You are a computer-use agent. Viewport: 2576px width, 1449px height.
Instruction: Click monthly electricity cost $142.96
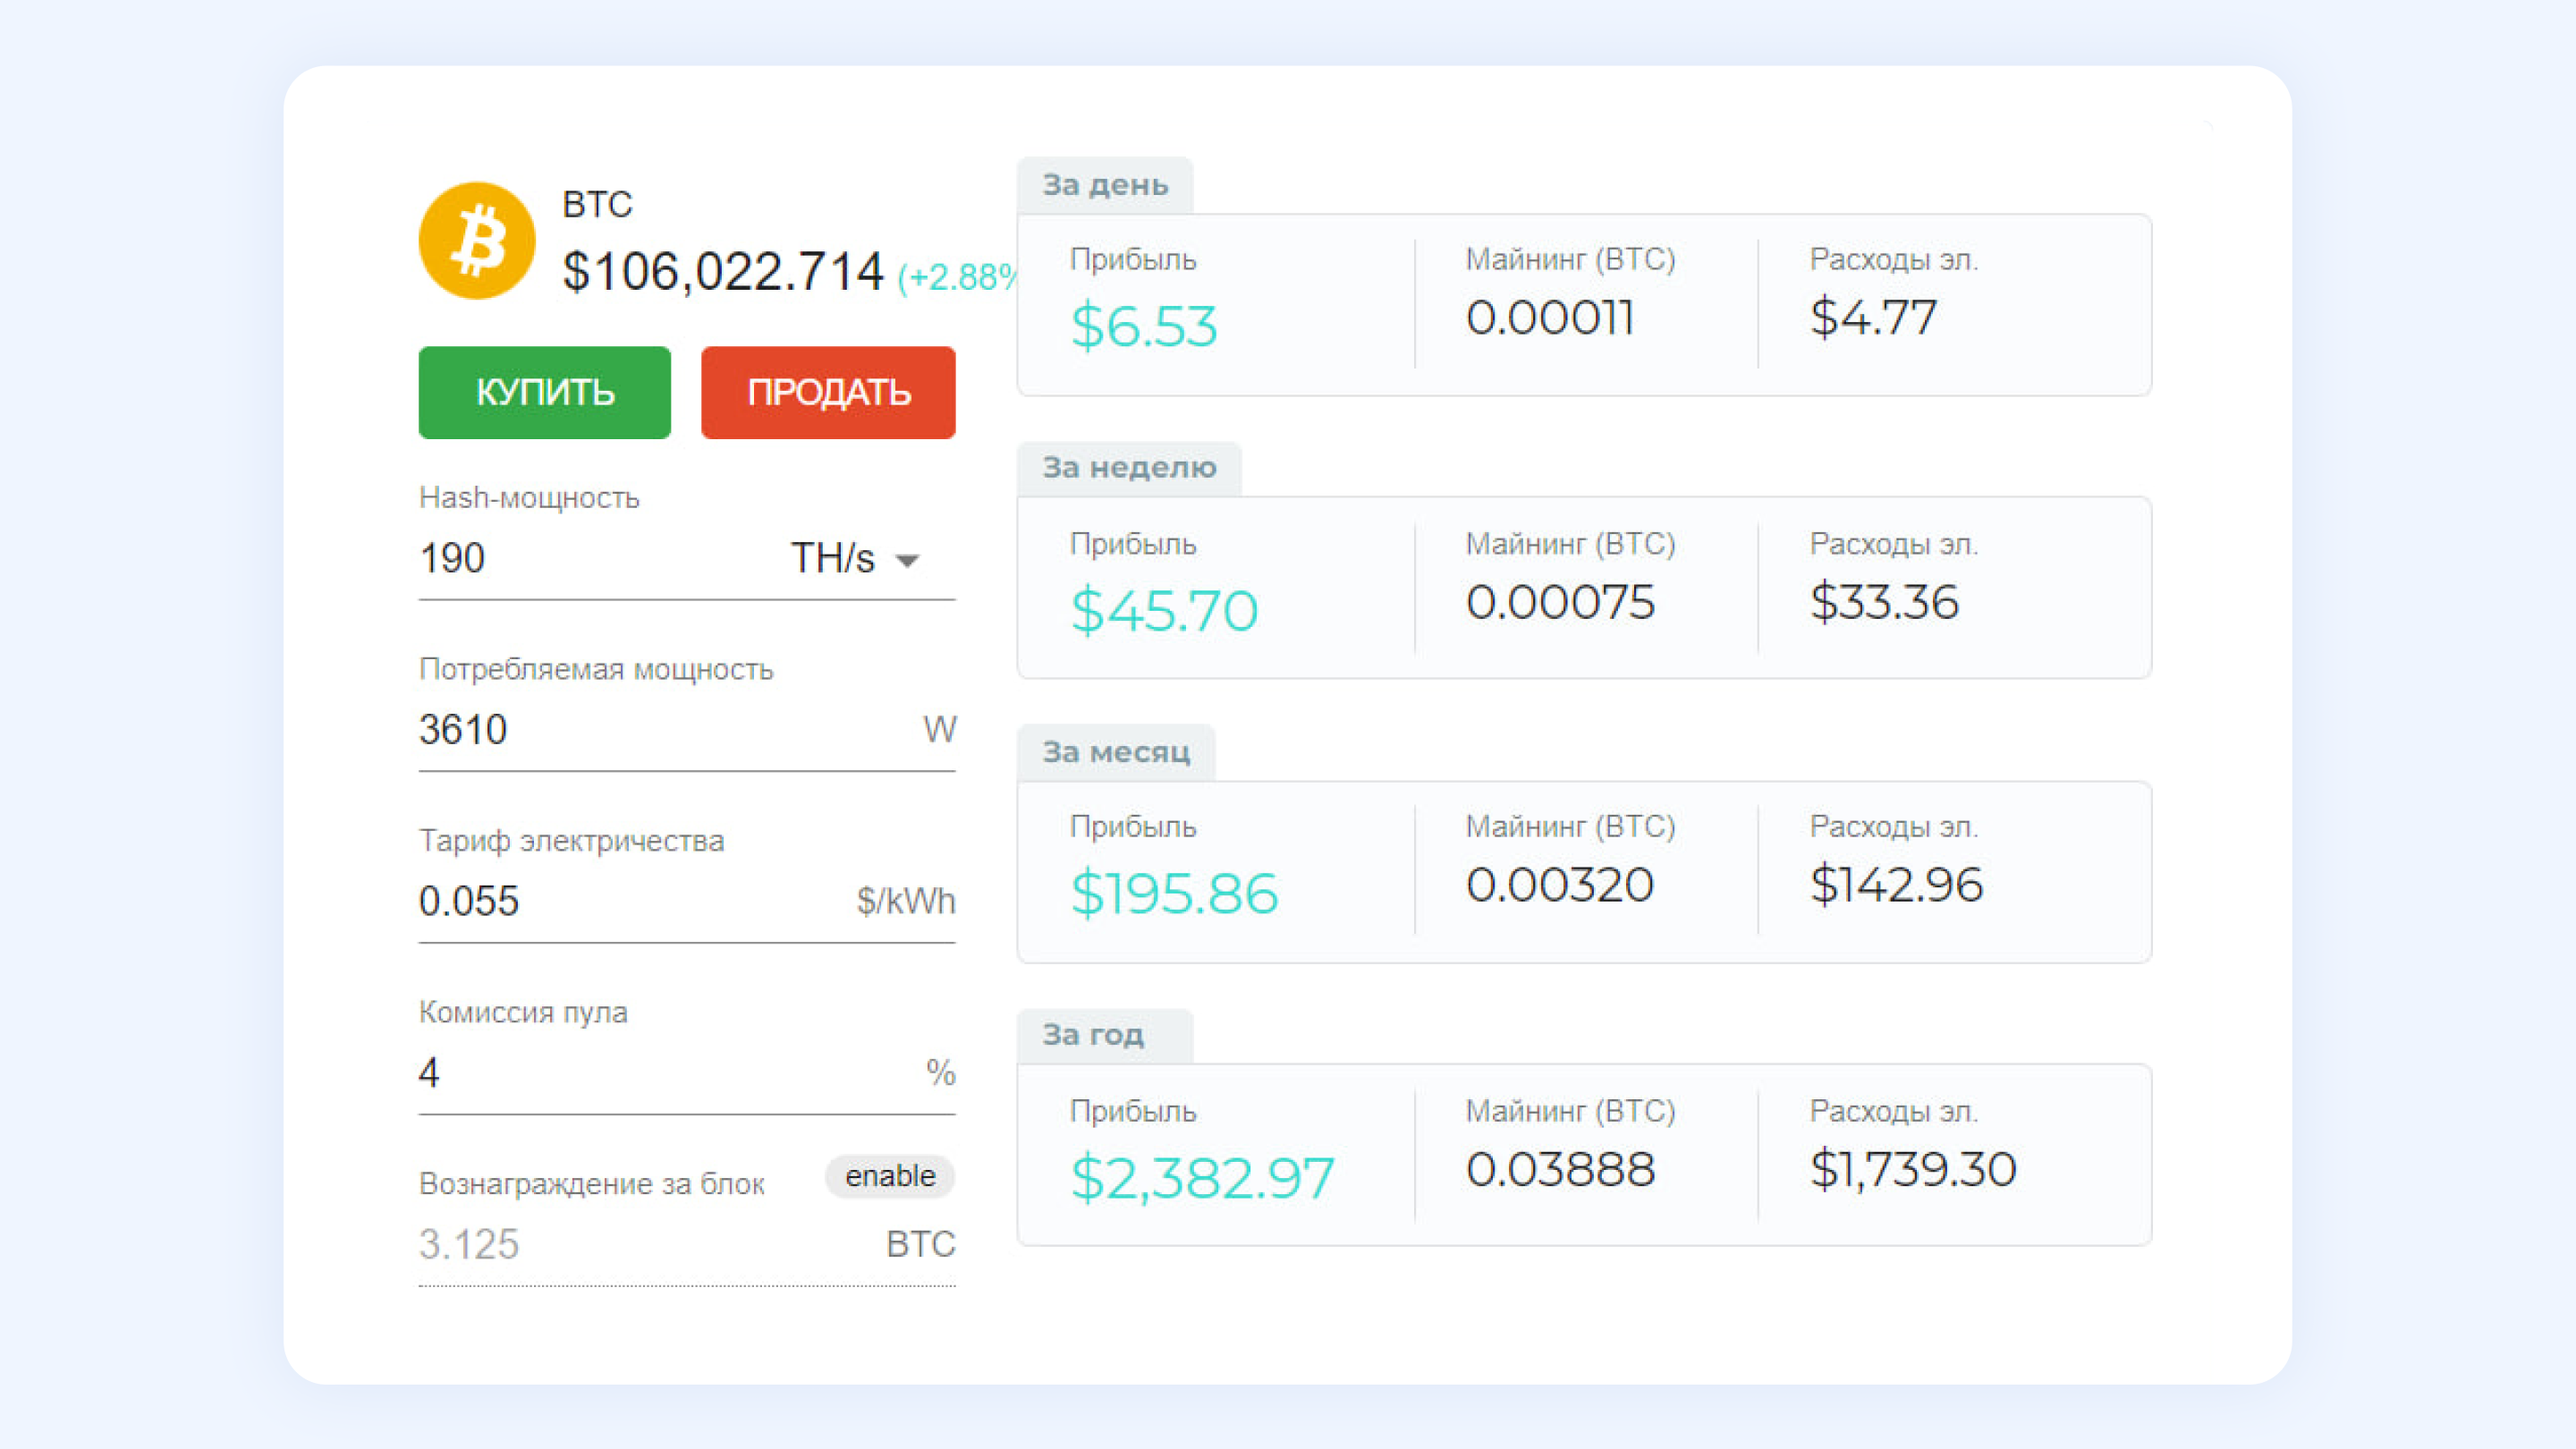click(x=1896, y=885)
